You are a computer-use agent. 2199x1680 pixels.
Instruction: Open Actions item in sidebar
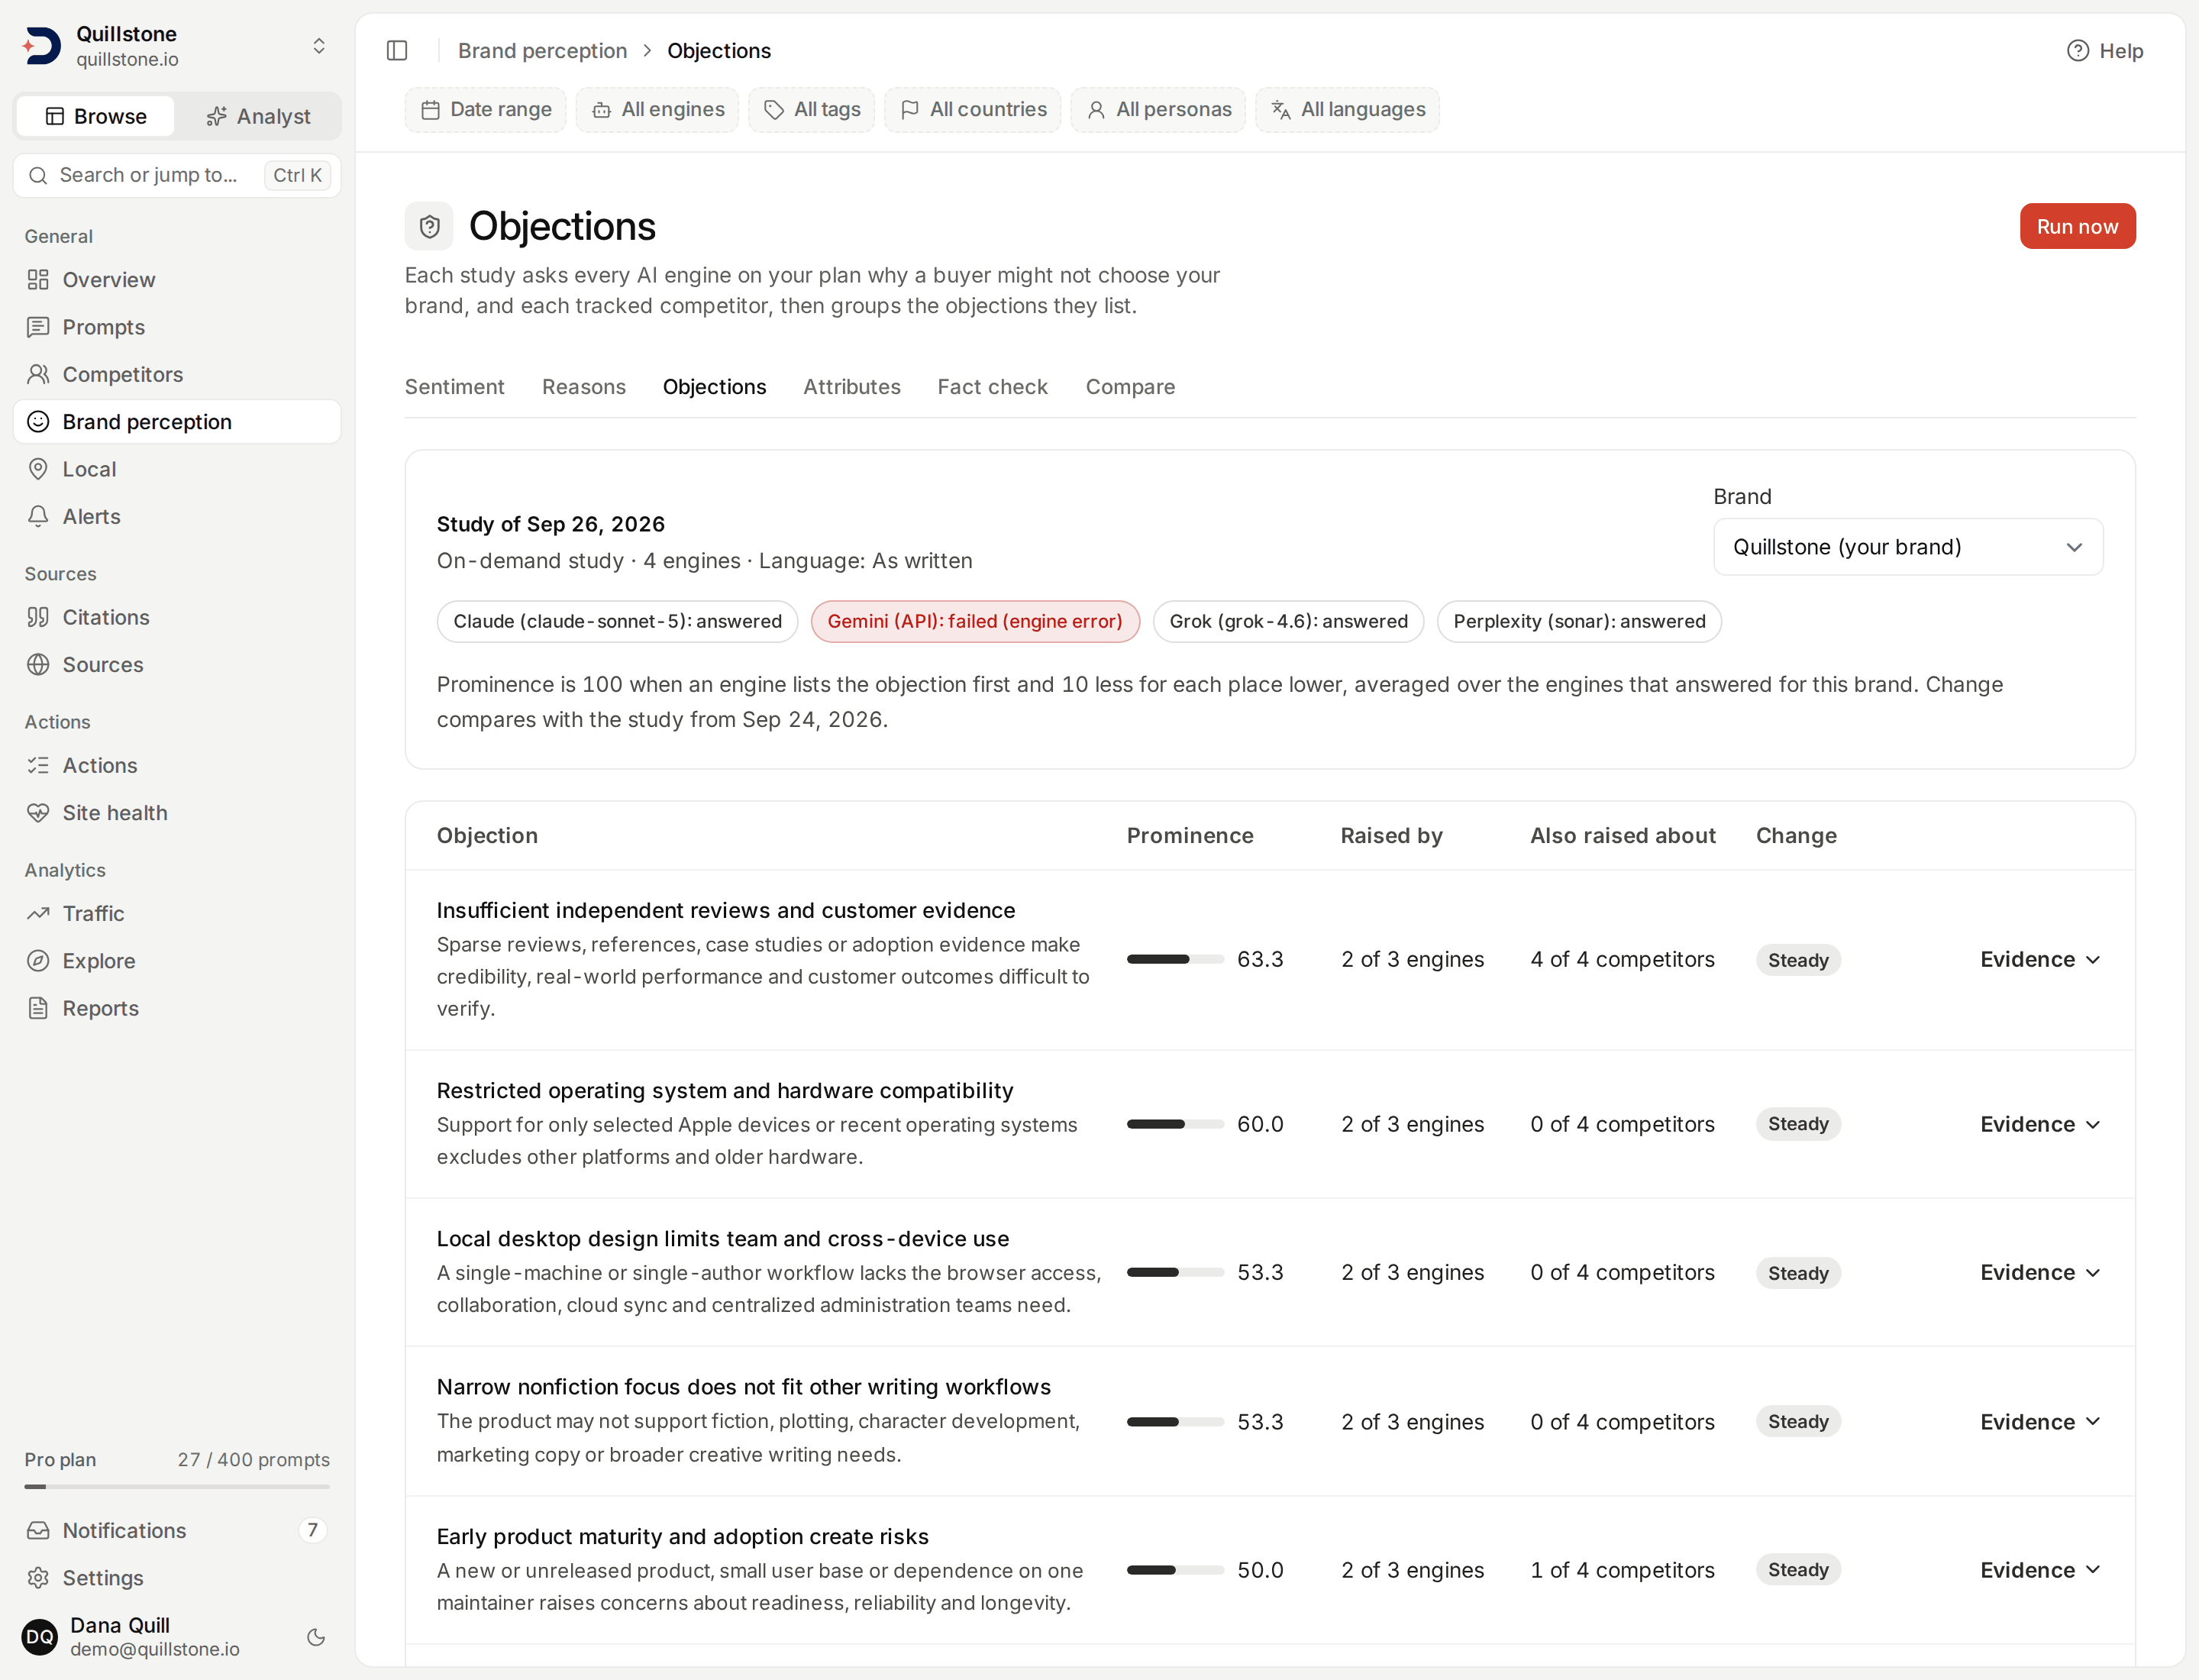[177, 765]
